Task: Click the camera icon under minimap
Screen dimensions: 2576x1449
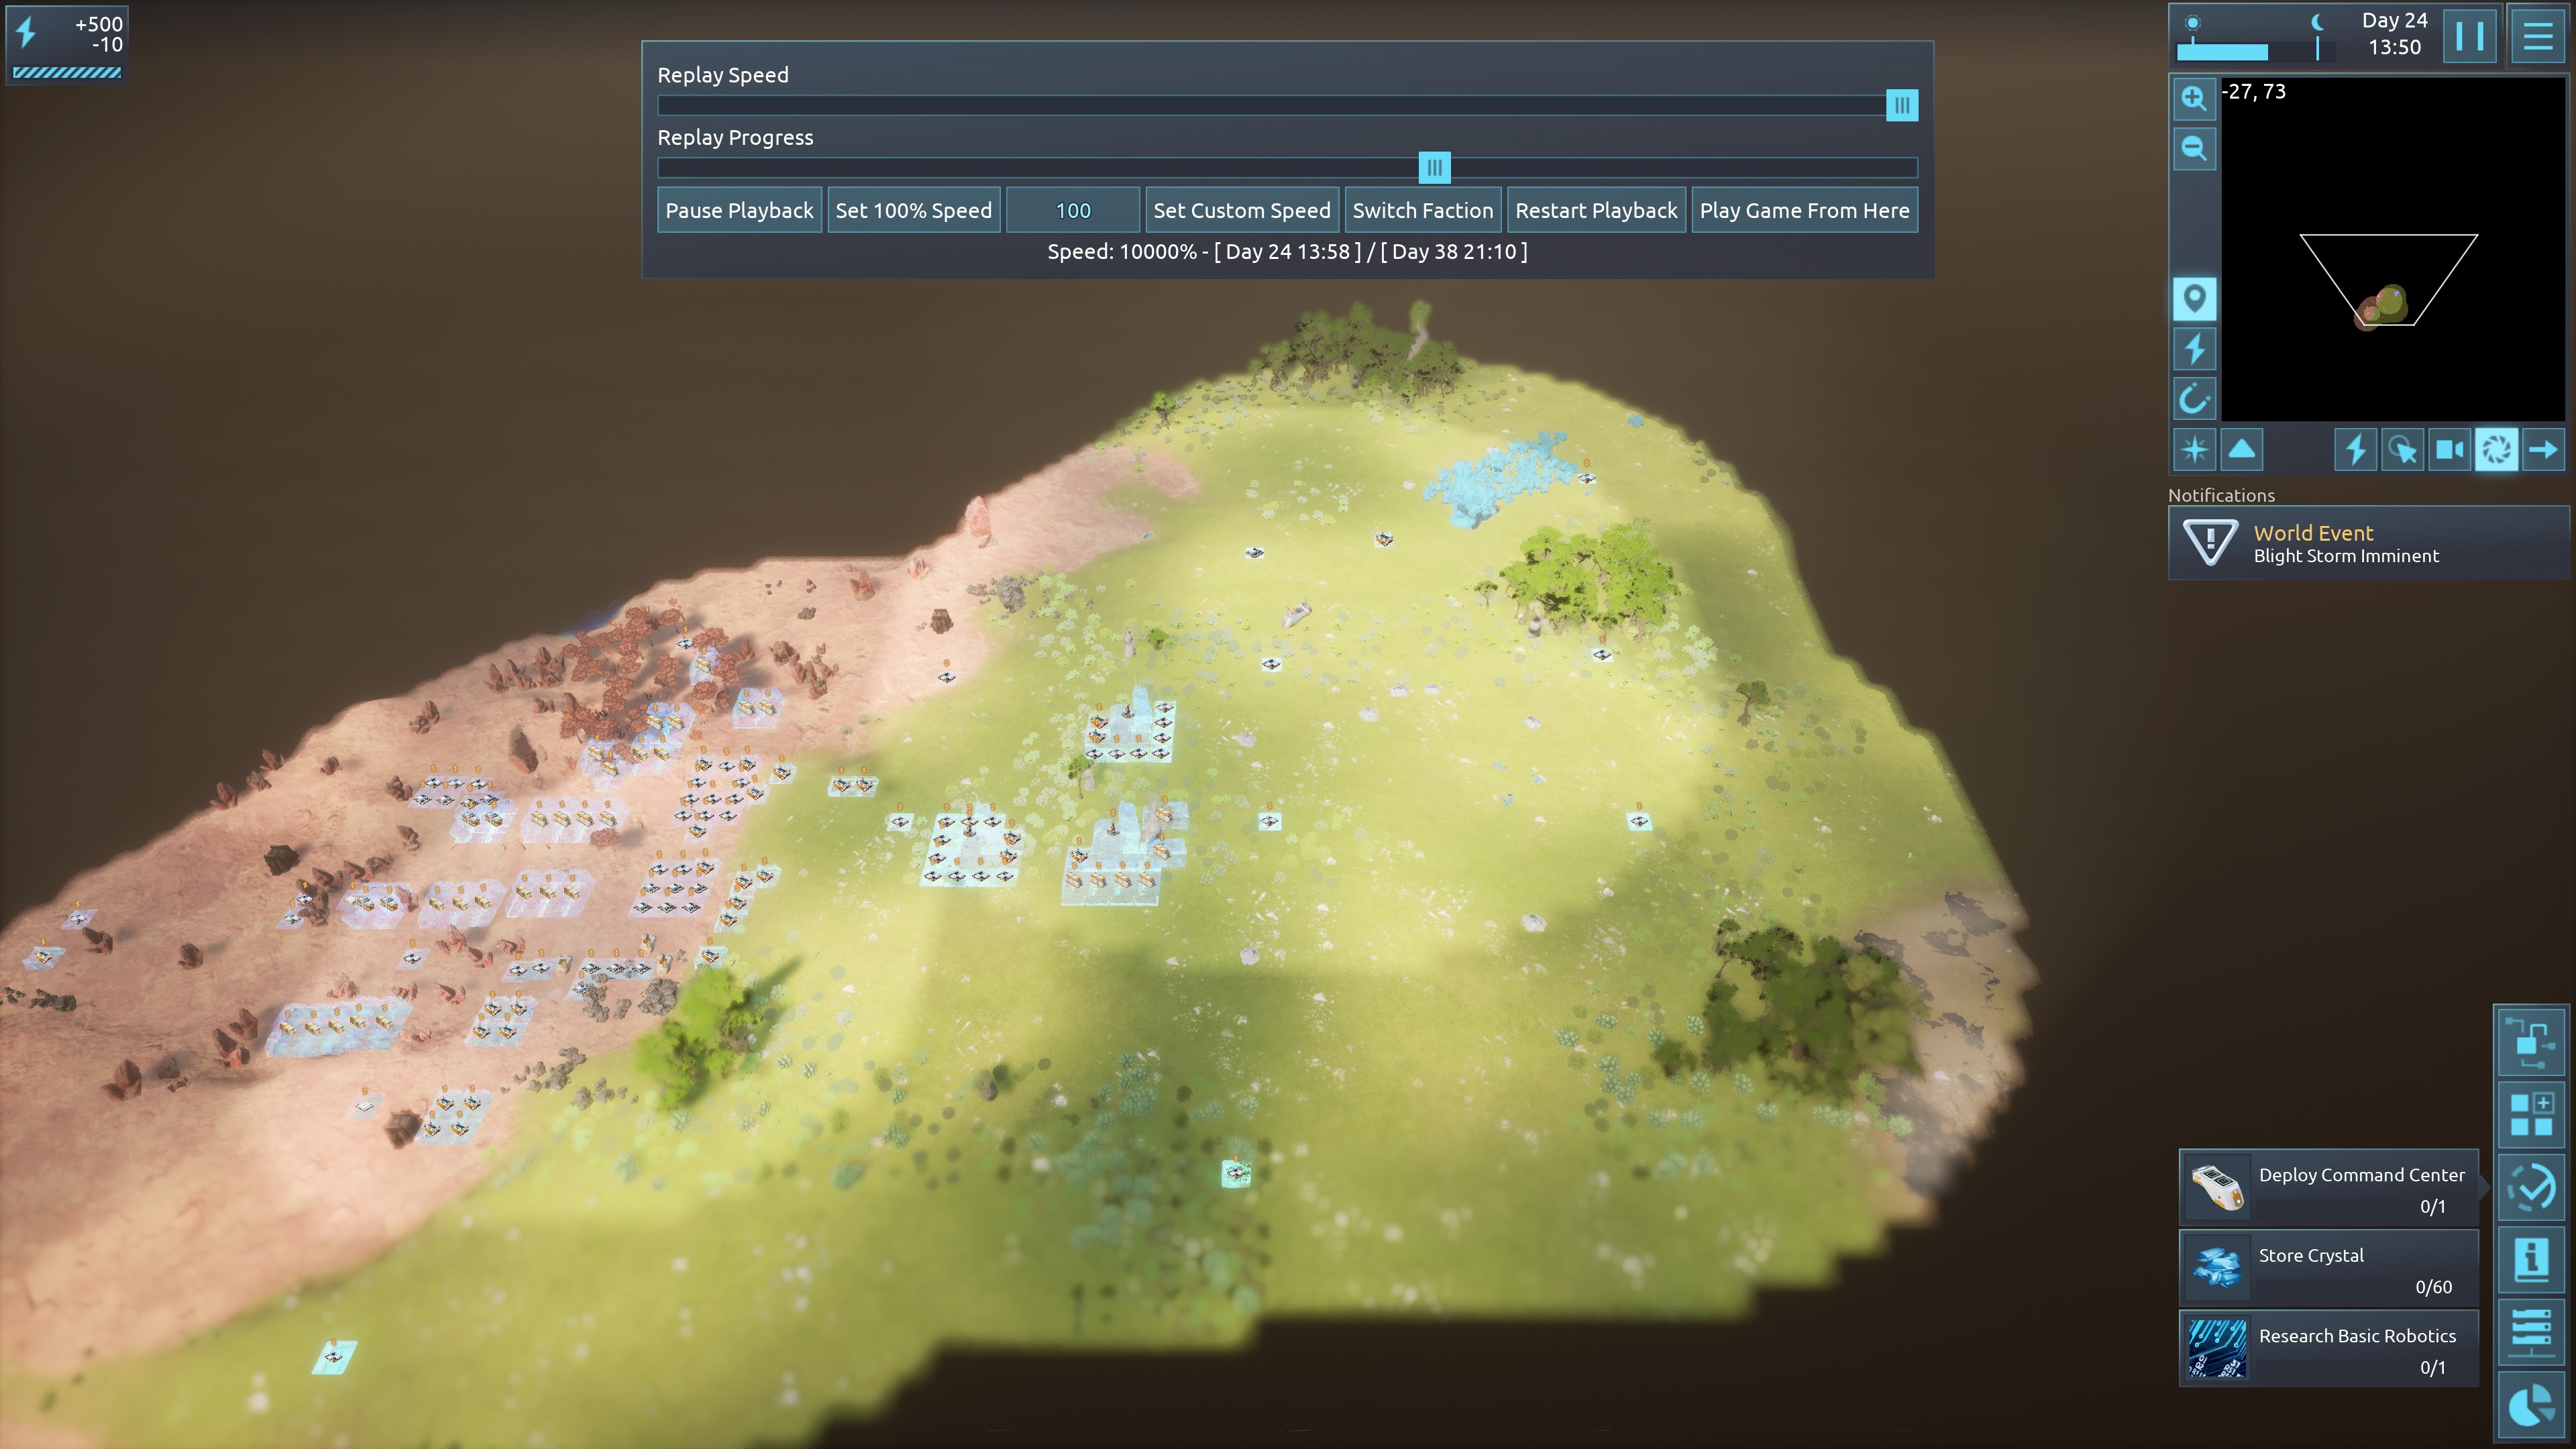Action: tap(2449, 450)
